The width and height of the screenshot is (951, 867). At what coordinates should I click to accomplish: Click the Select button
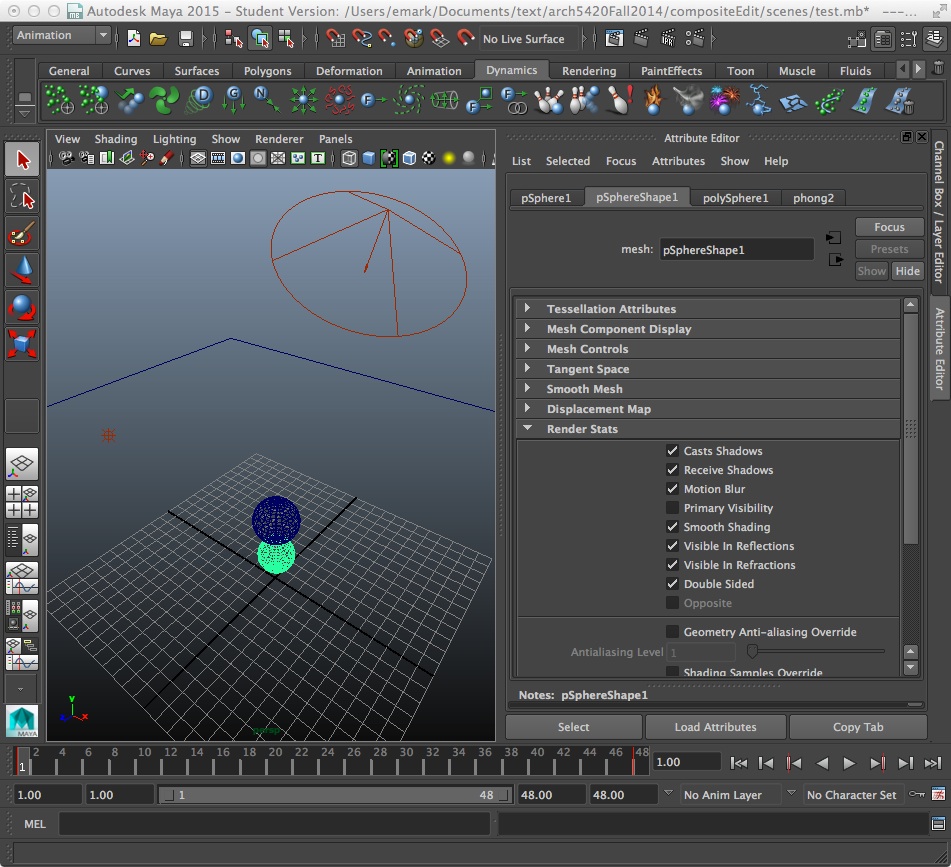[573, 726]
